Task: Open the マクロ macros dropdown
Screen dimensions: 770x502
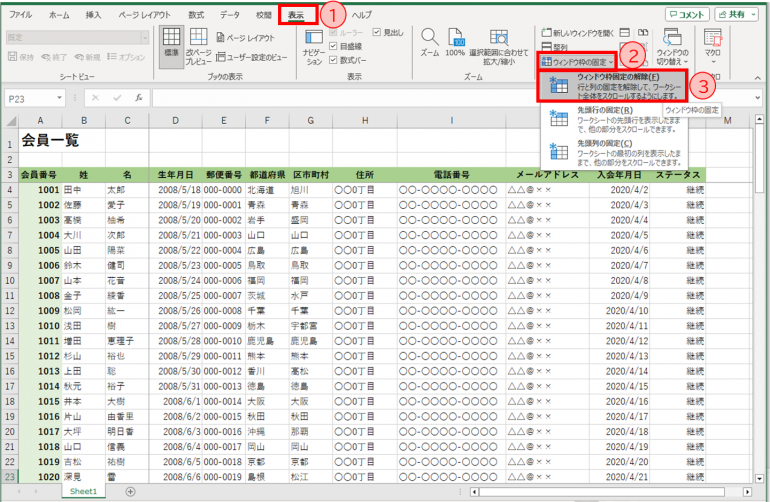Action: (x=713, y=46)
